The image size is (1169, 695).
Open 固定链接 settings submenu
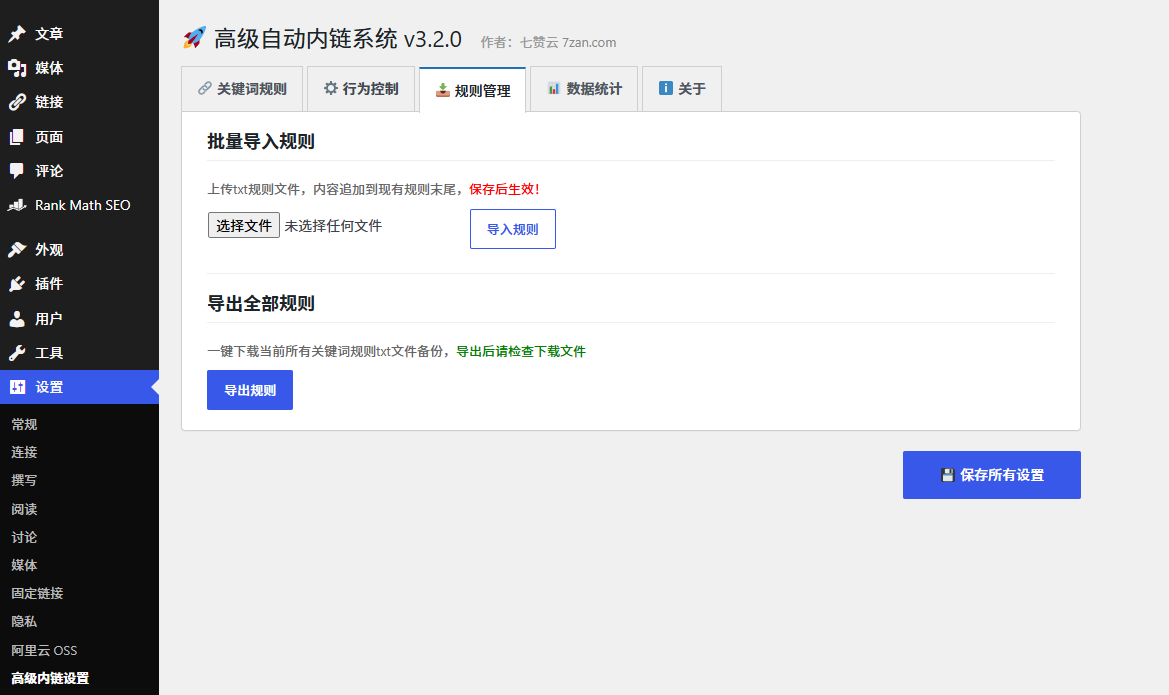[37, 594]
